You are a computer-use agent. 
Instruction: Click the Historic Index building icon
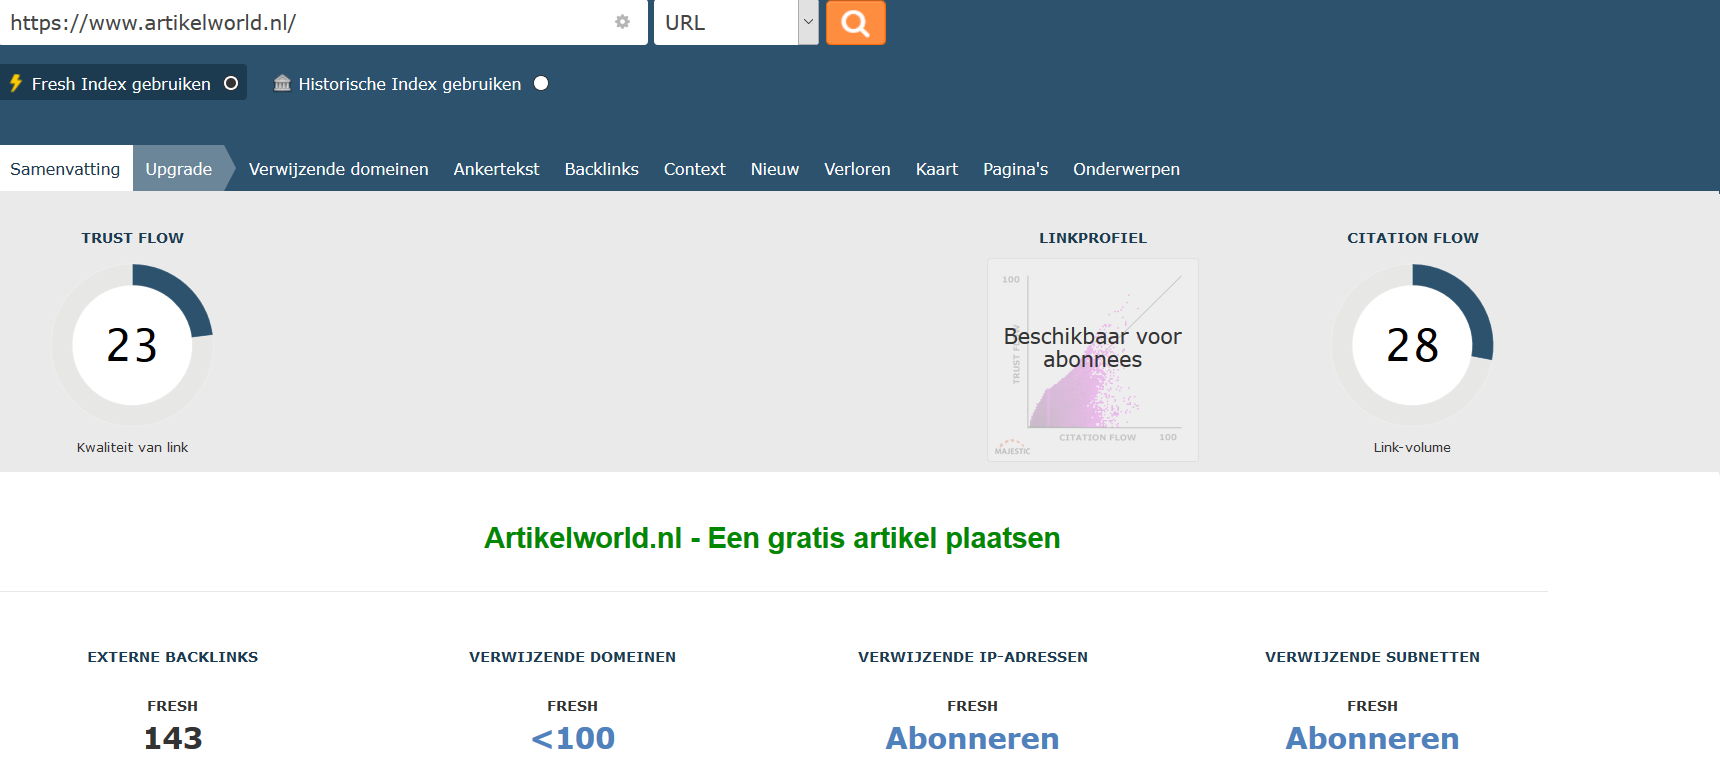pyautogui.click(x=282, y=83)
